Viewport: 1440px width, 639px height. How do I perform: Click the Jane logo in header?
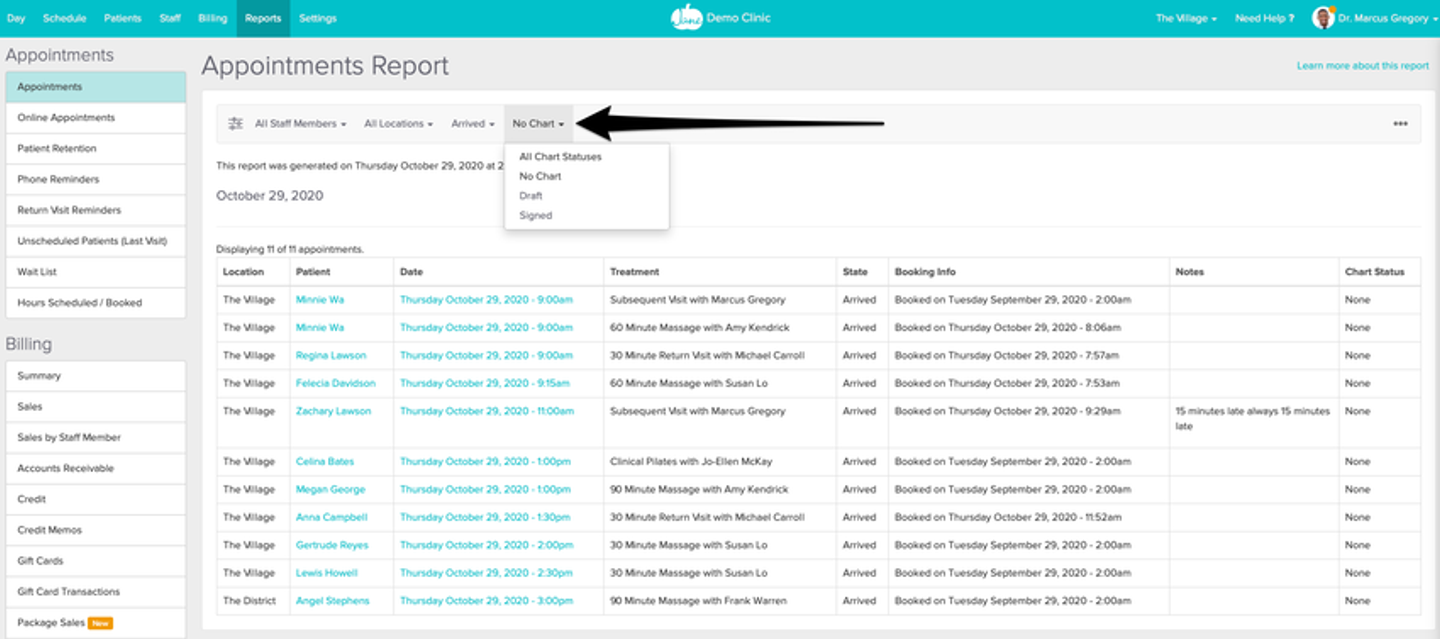click(x=685, y=18)
